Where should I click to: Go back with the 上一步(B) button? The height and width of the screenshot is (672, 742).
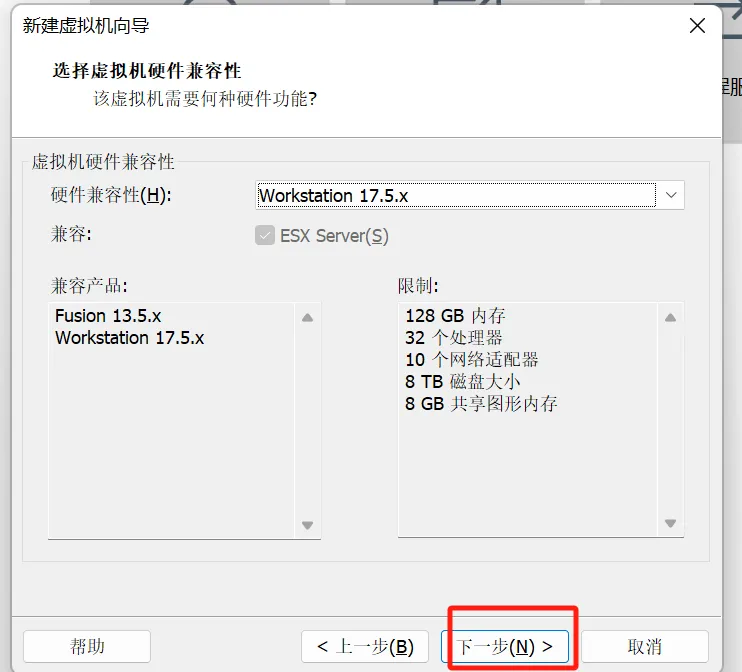tap(365, 646)
